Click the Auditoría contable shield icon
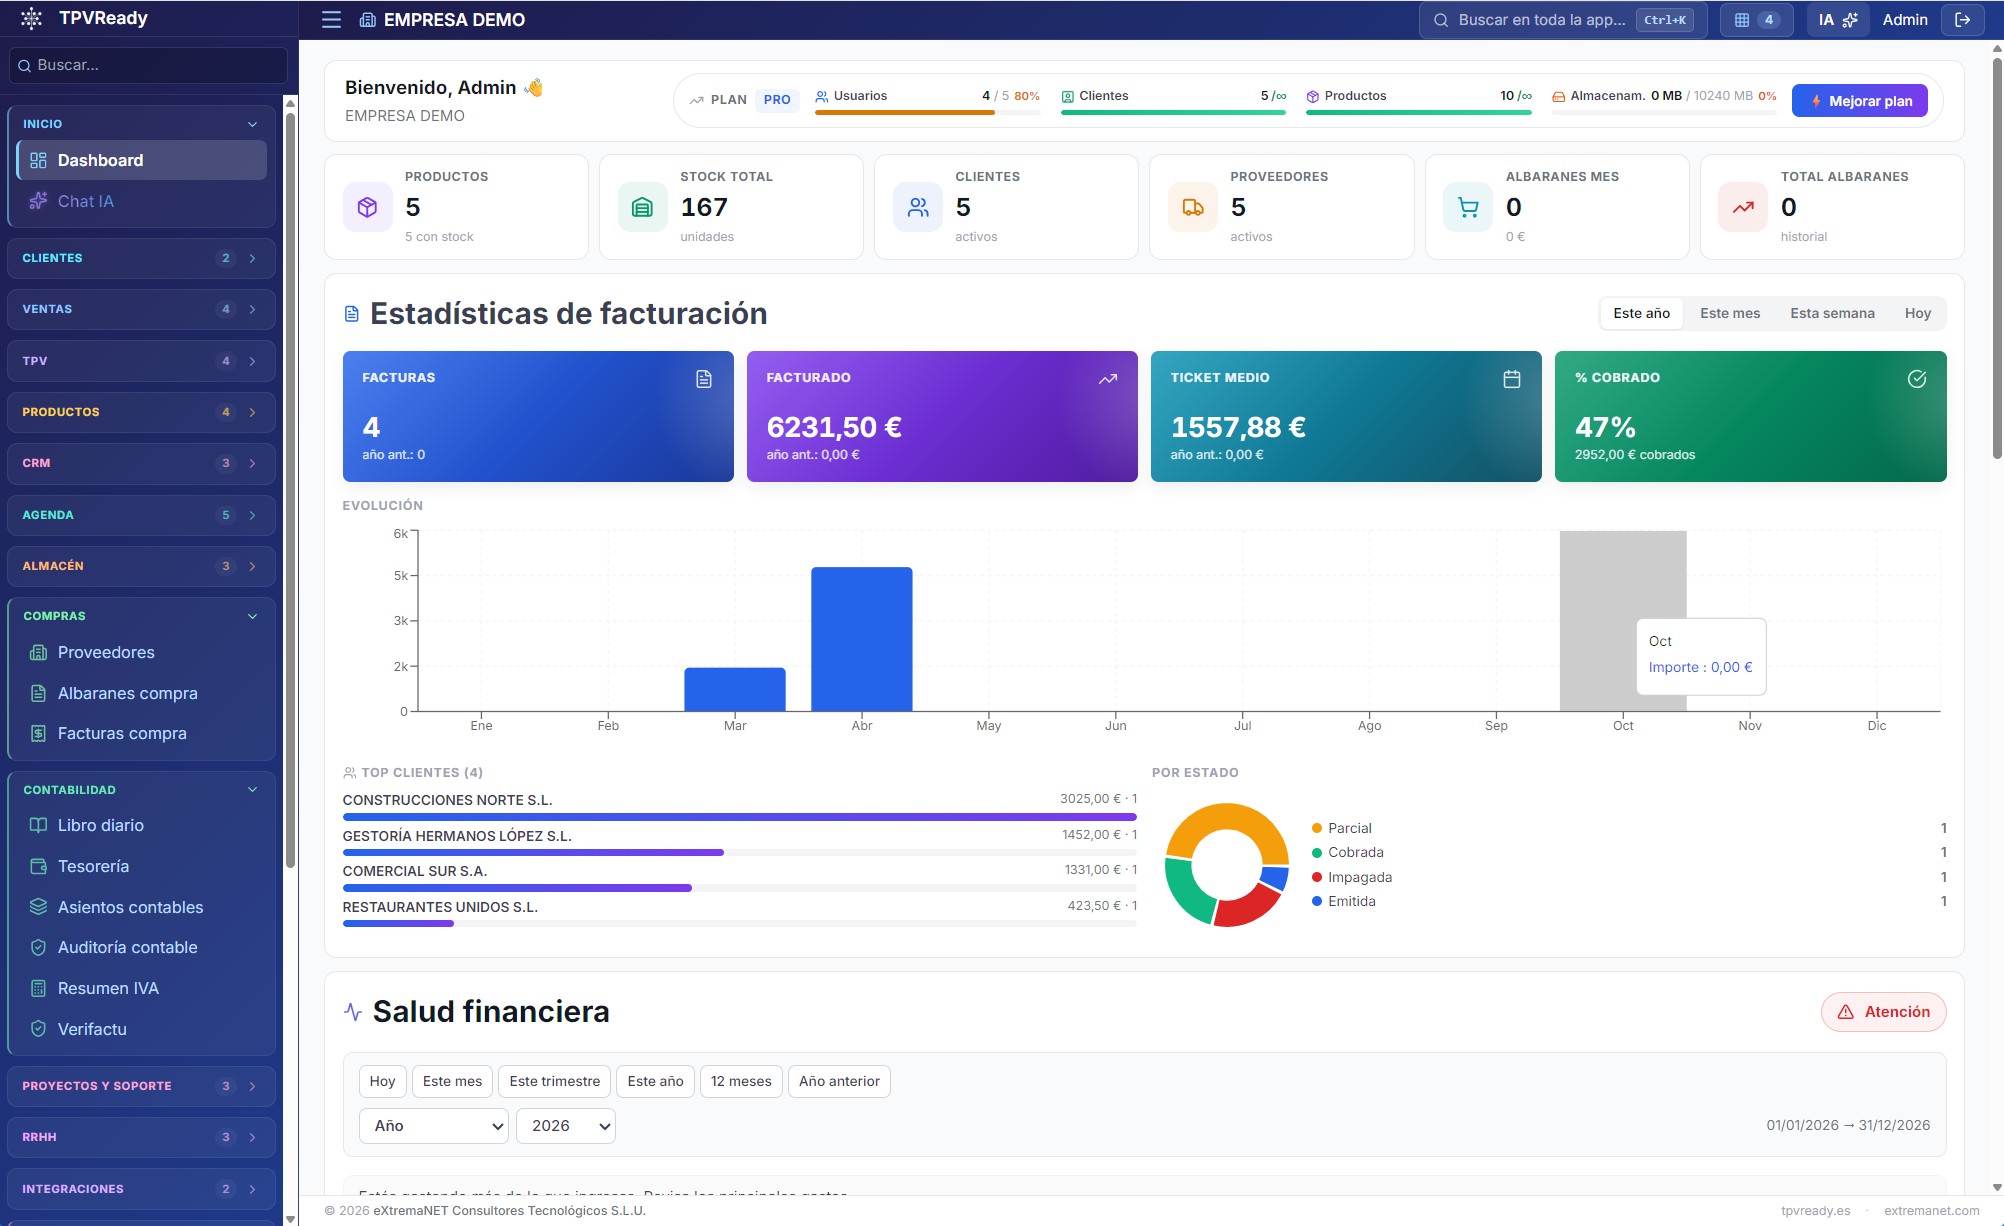The height and width of the screenshot is (1226, 2004). tap(38, 947)
